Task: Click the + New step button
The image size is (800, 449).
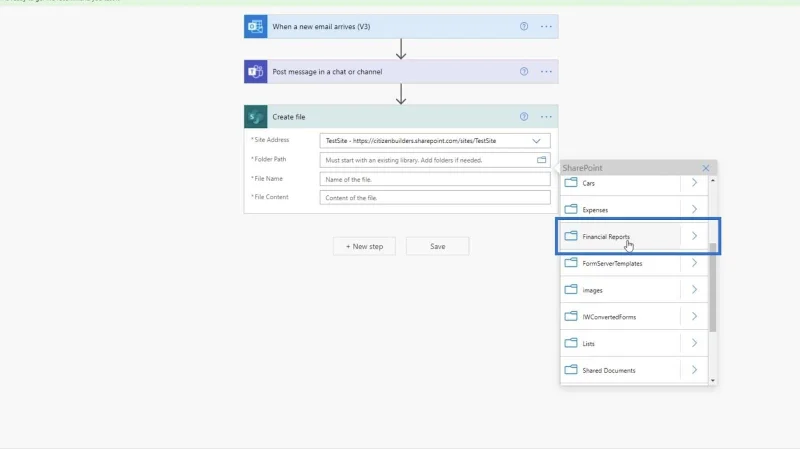Action: tap(364, 246)
